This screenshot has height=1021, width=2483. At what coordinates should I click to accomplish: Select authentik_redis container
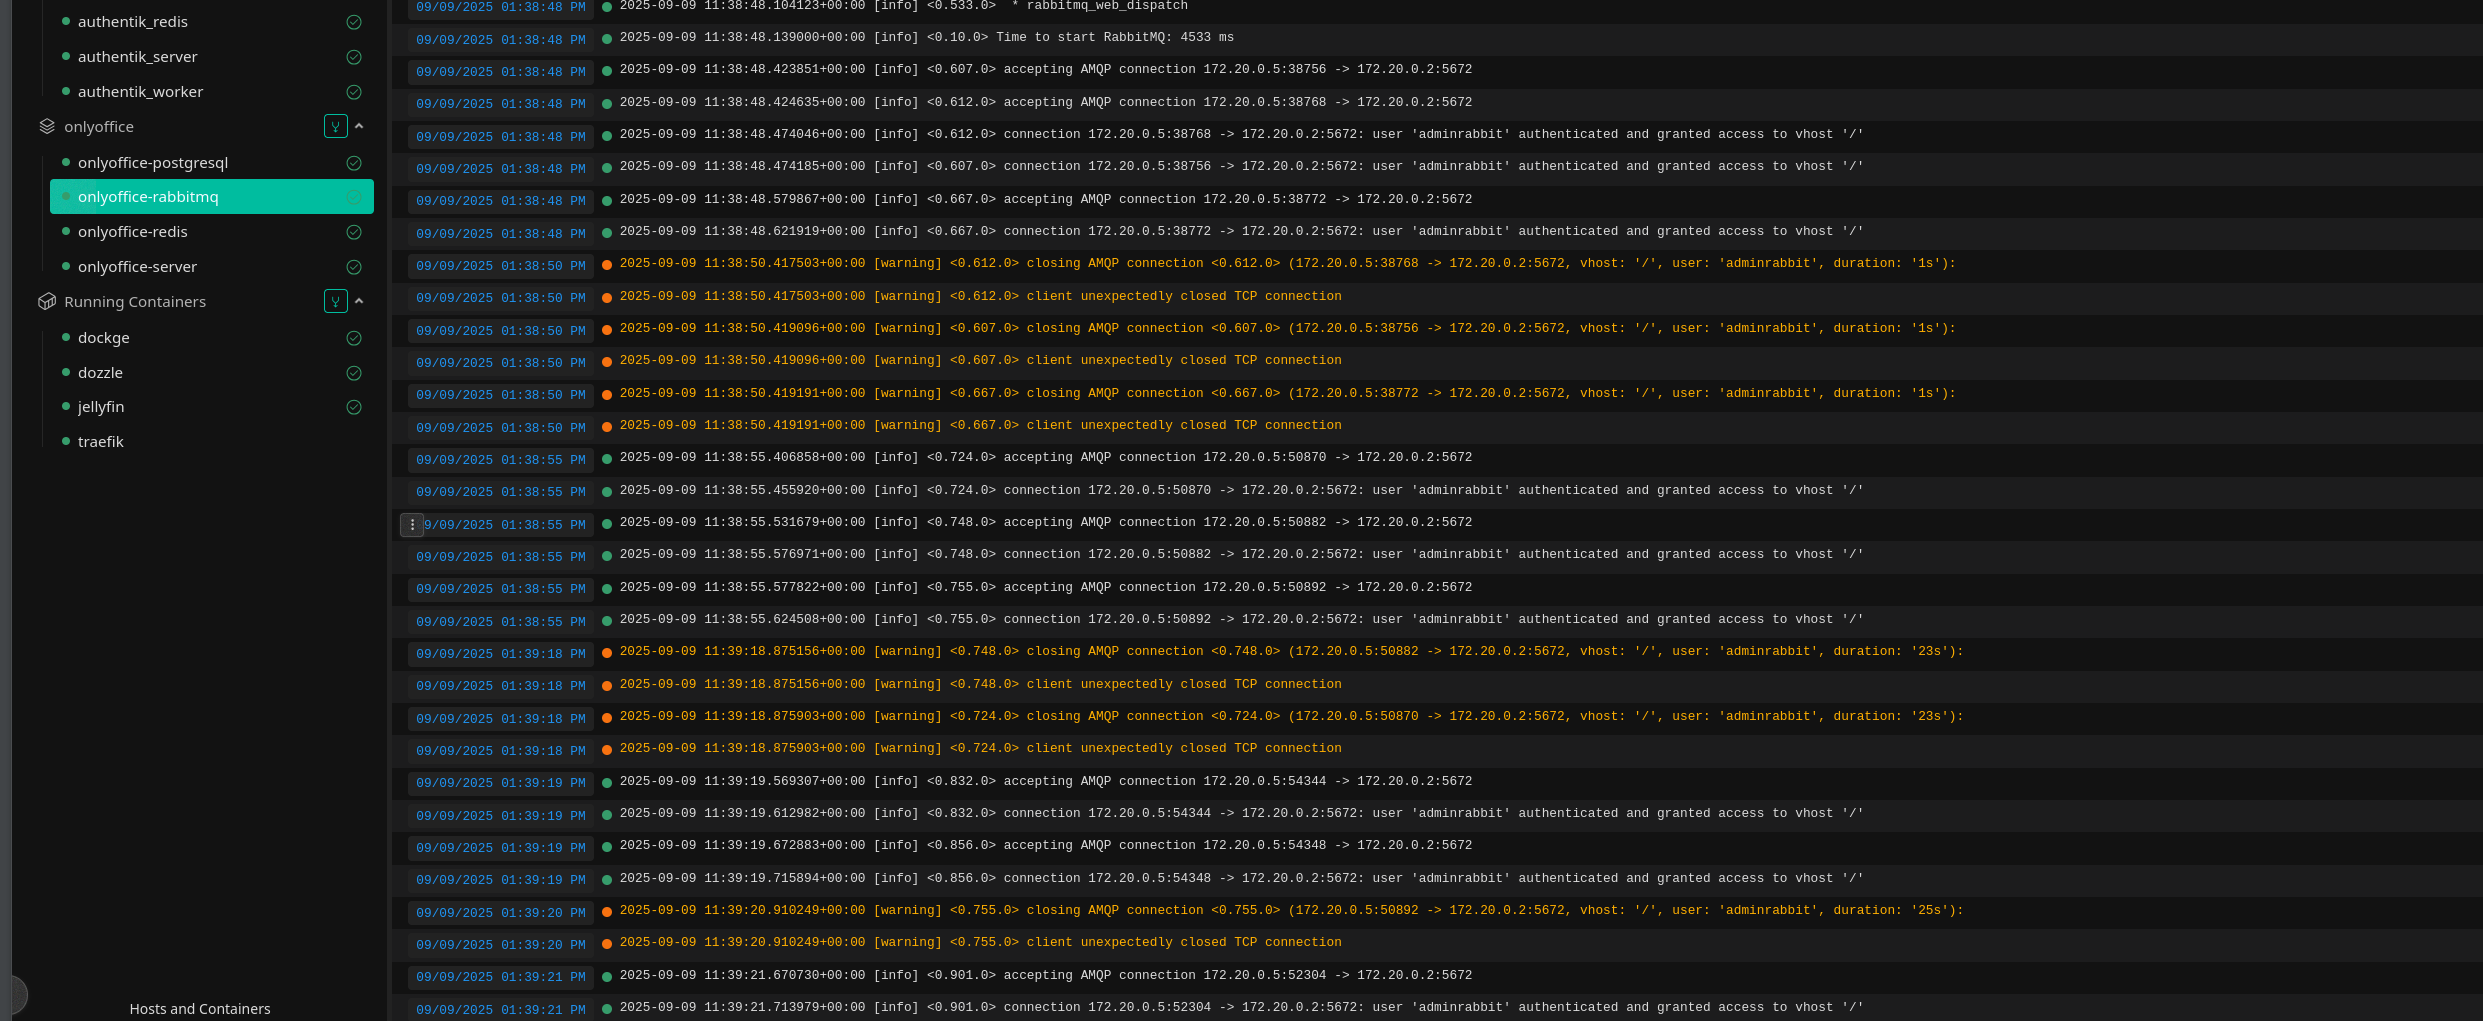pos(133,22)
